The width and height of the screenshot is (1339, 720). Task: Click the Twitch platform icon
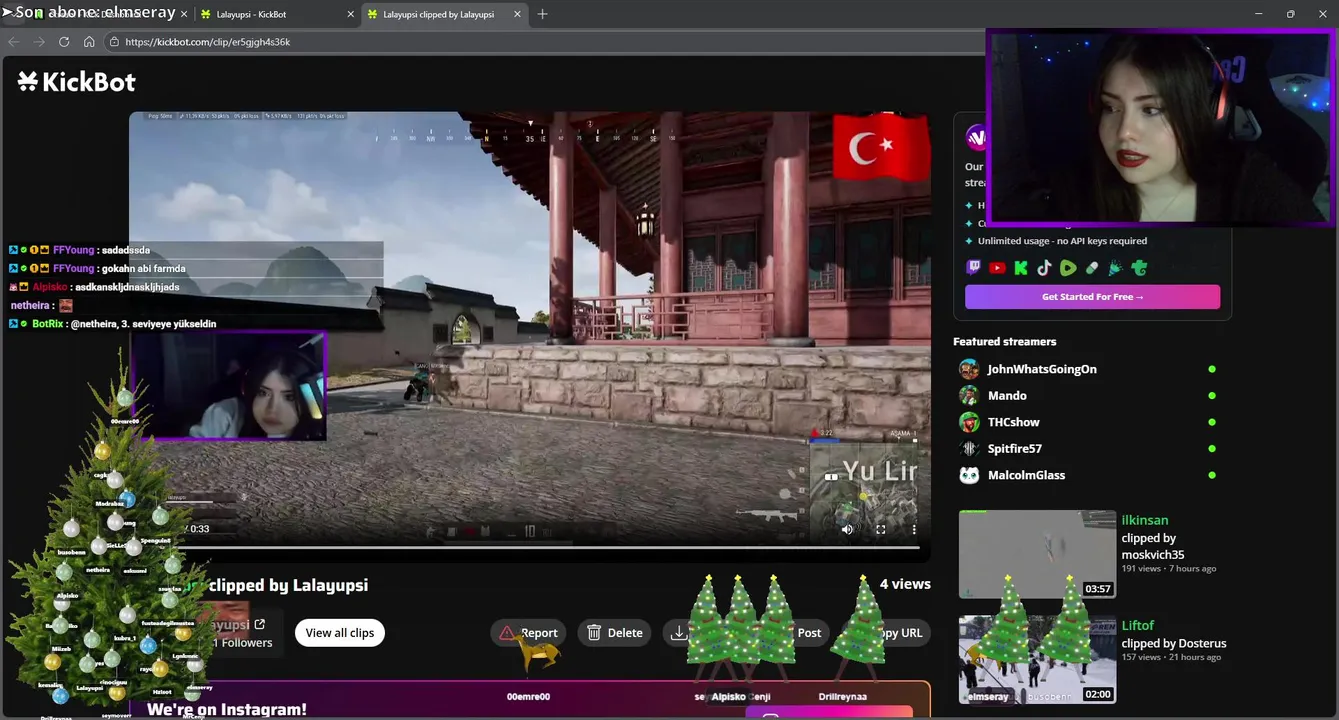click(973, 268)
